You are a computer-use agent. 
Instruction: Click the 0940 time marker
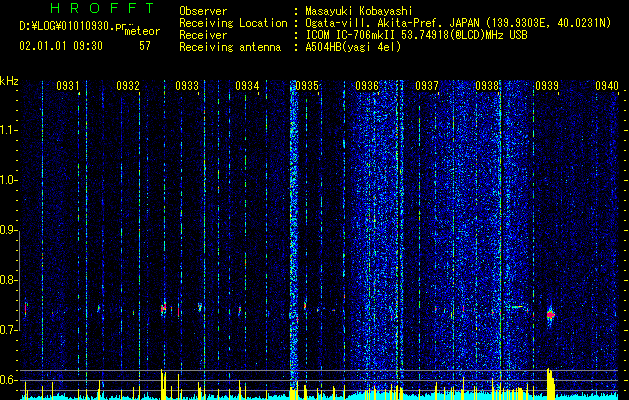(x=607, y=86)
